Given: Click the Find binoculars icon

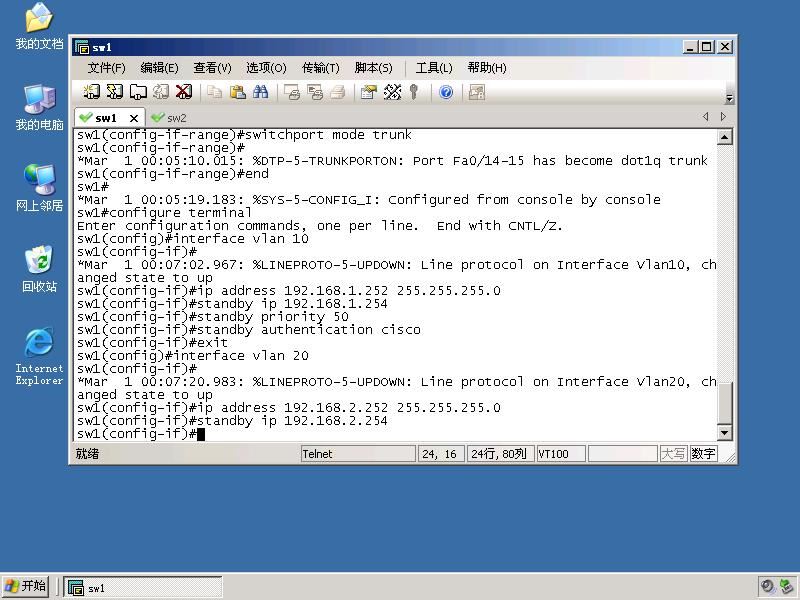Looking at the screenshot, I should coord(260,92).
